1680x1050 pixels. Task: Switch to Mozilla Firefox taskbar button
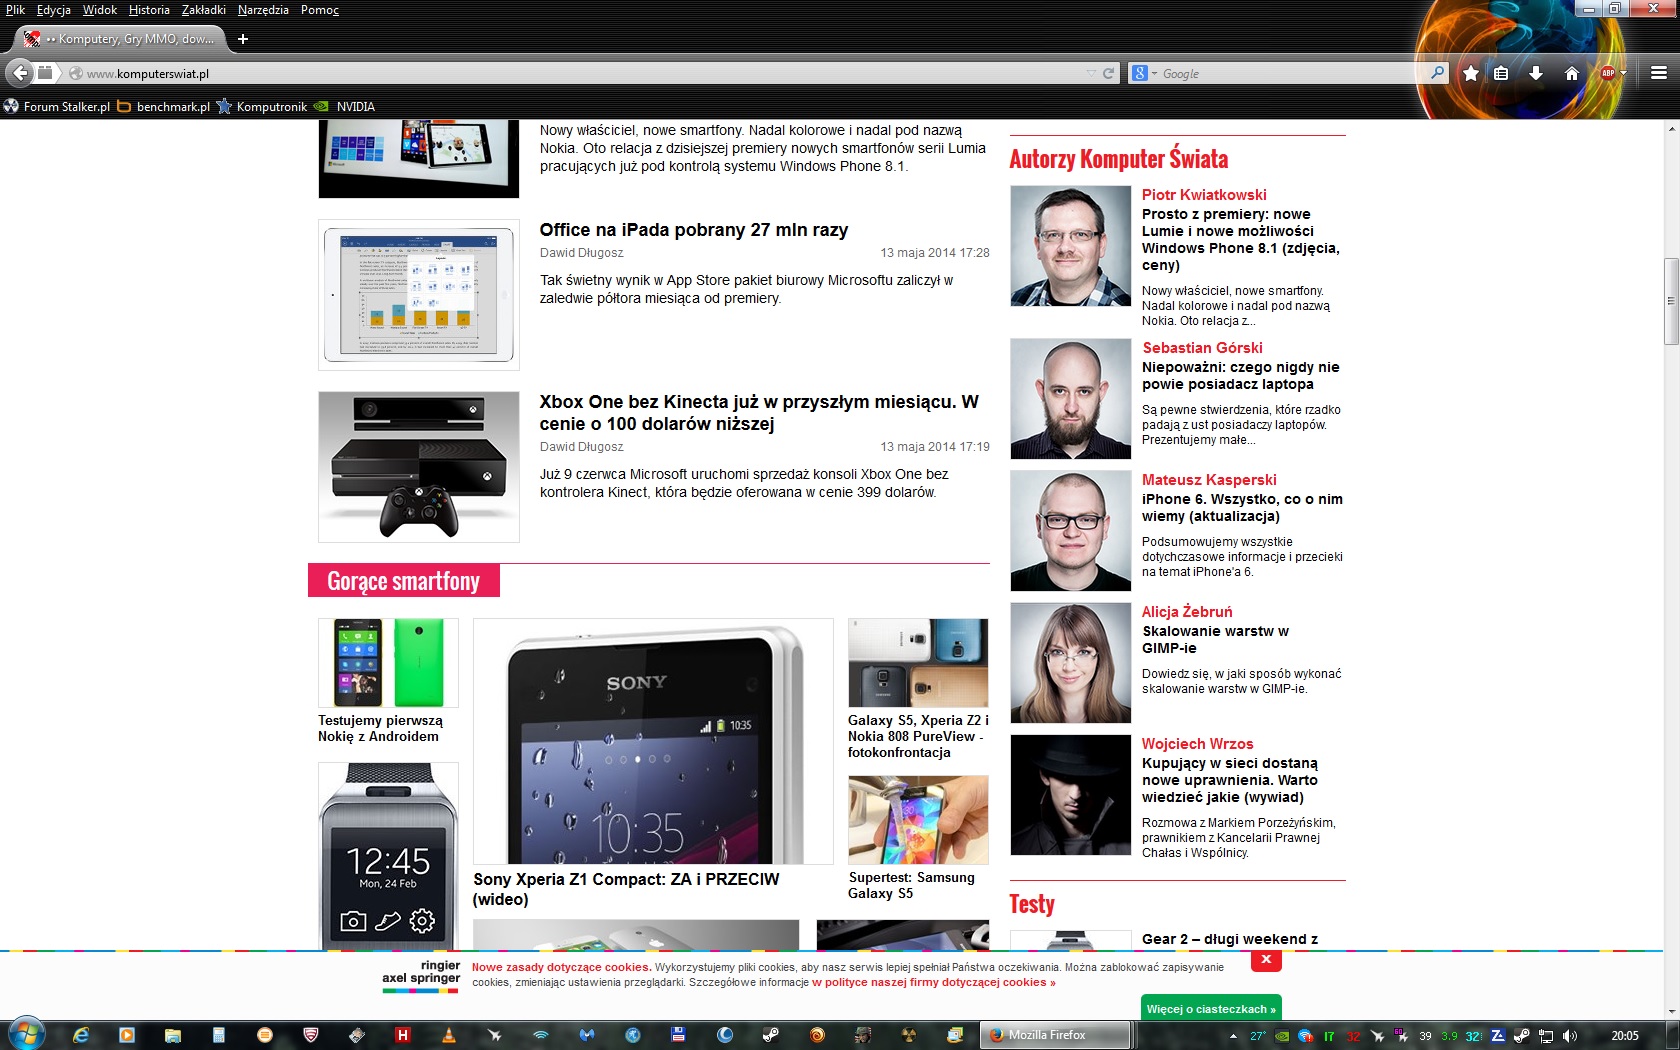click(x=1055, y=1035)
